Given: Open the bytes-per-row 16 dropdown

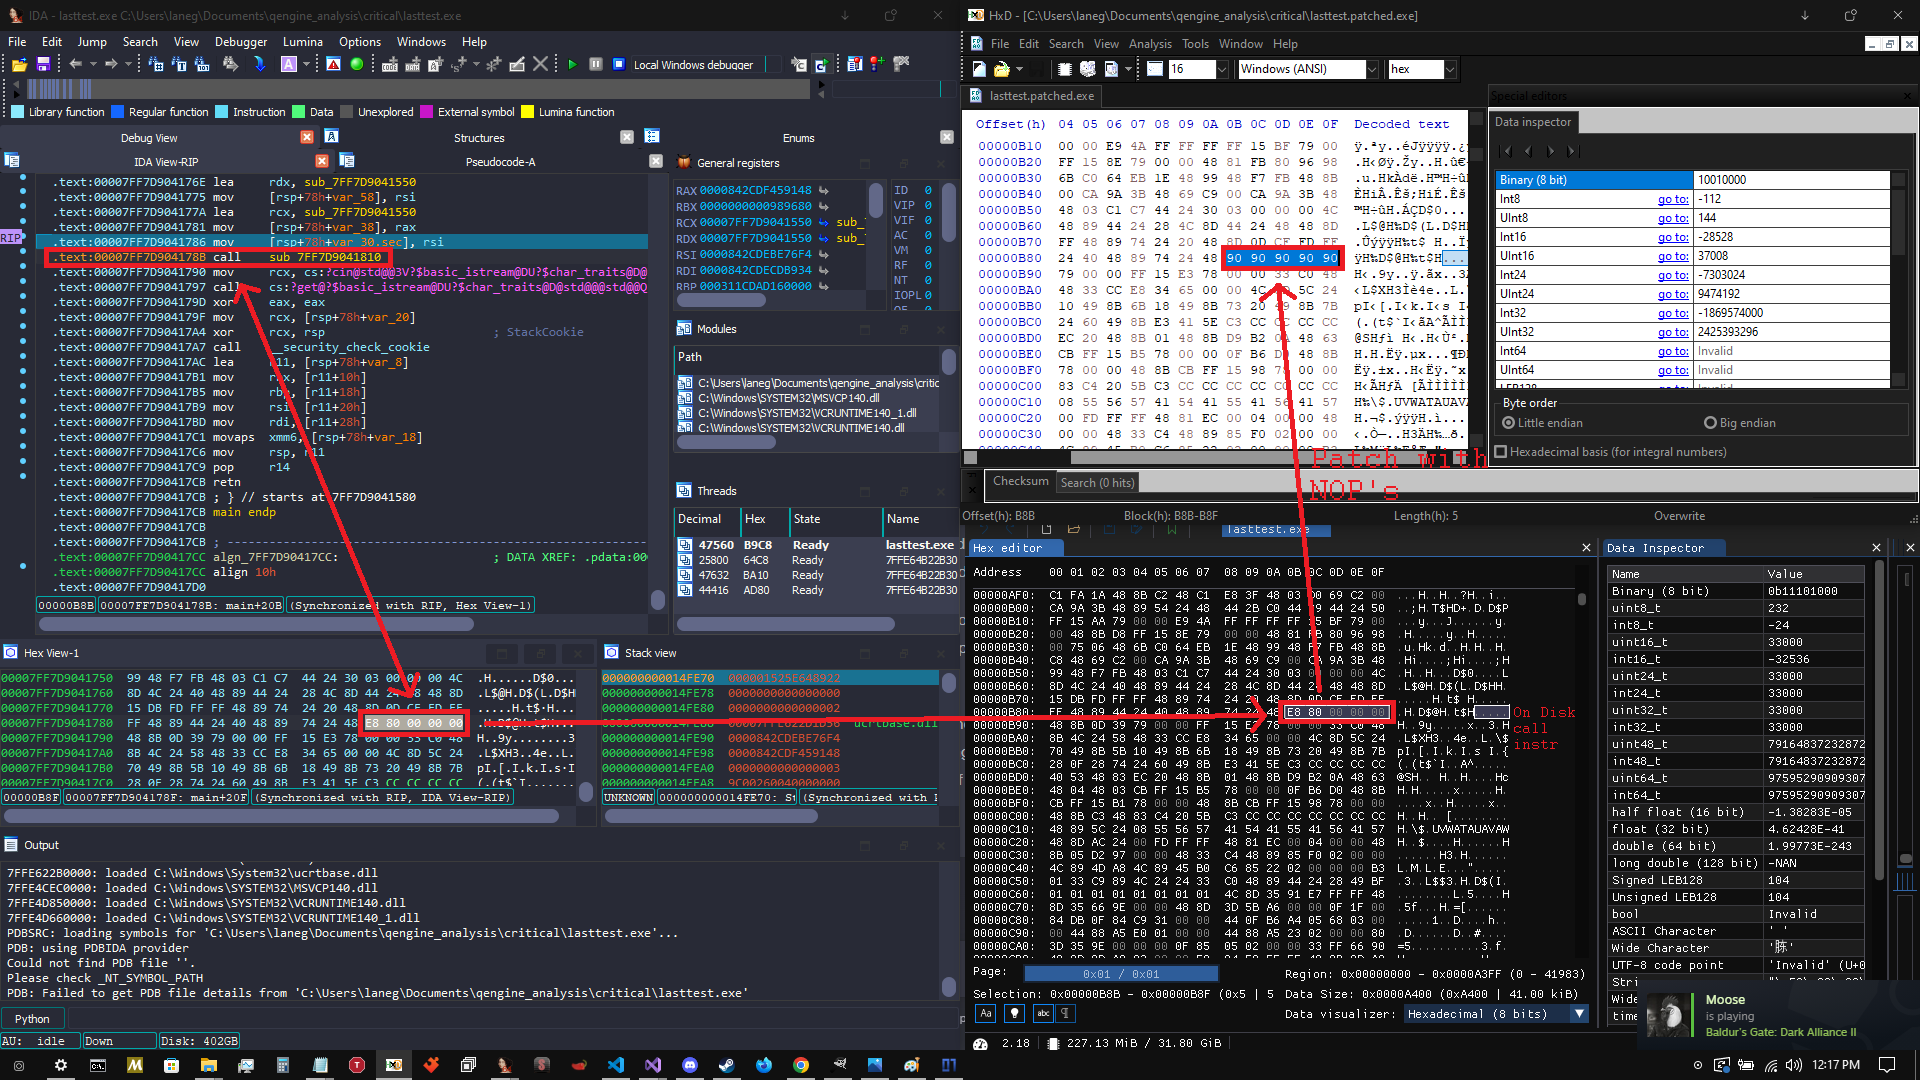Looking at the screenshot, I should 1222,69.
